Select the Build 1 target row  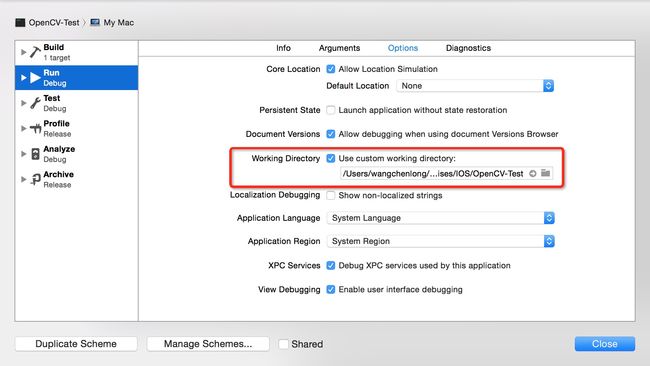tap(77, 52)
